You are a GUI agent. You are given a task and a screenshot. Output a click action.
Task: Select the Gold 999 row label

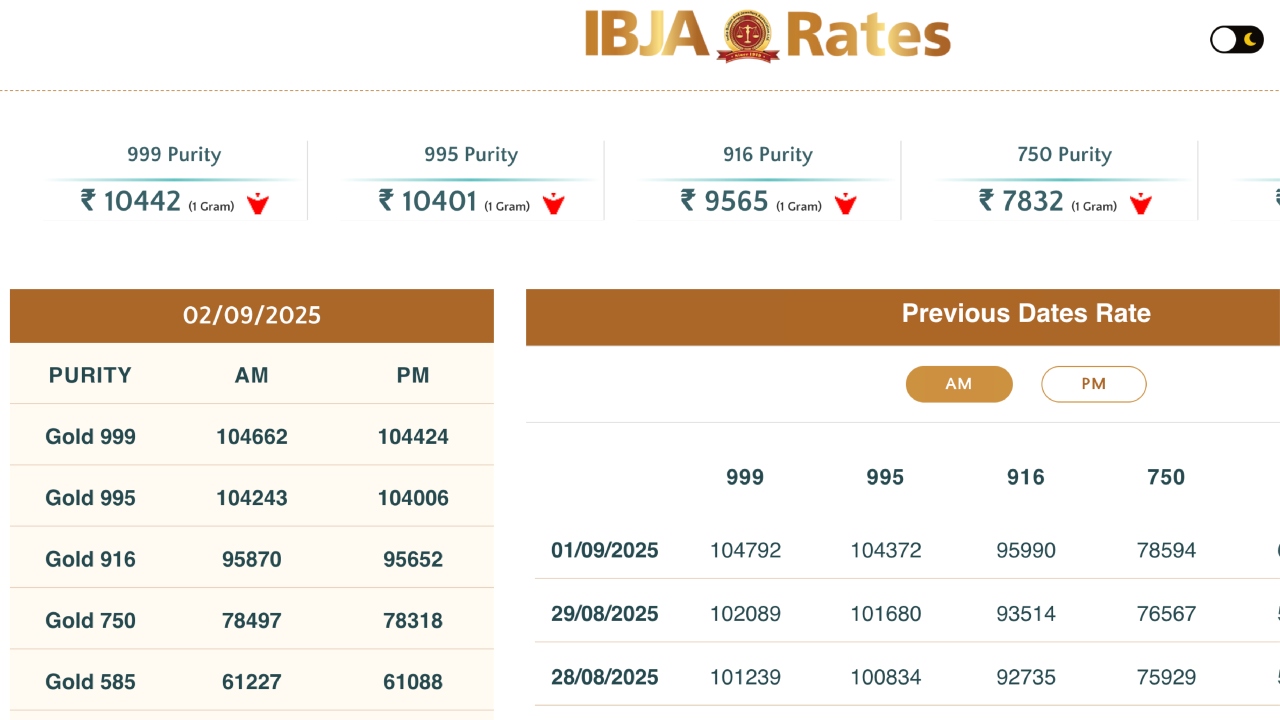pos(91,437)
